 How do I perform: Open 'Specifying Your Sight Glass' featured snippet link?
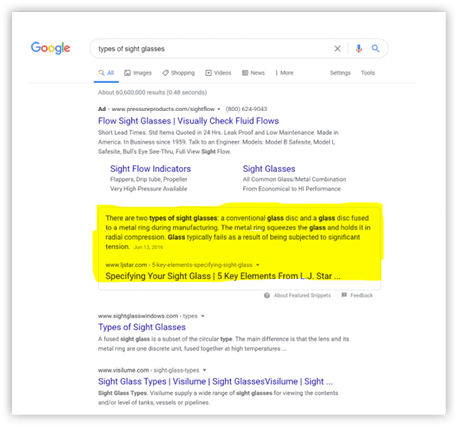(x=223, y=276)
